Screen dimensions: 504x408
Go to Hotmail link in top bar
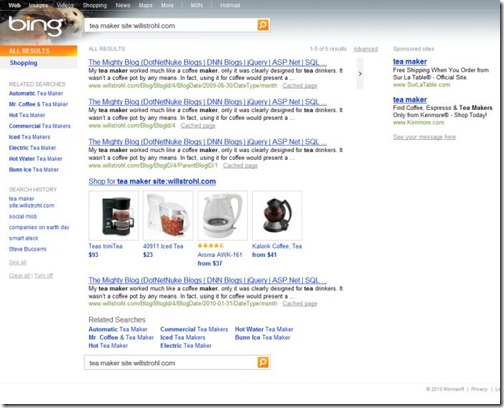click(230, 5)
